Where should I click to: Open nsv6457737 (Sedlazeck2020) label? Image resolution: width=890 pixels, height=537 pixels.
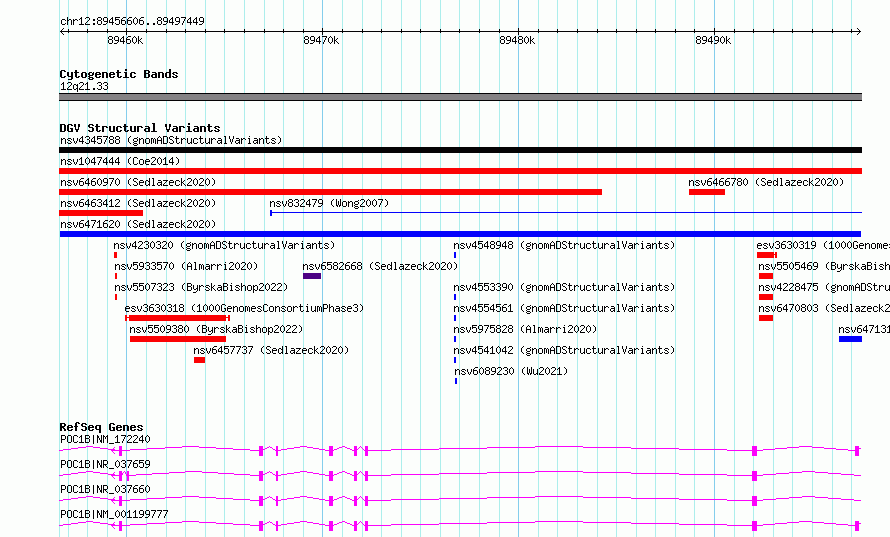point(271,350)
